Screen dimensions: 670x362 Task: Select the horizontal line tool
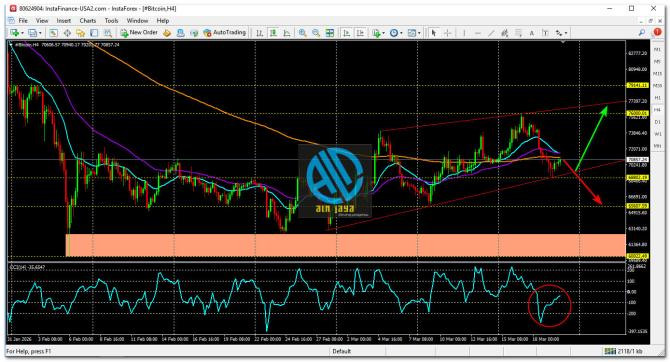click(478, 33)
